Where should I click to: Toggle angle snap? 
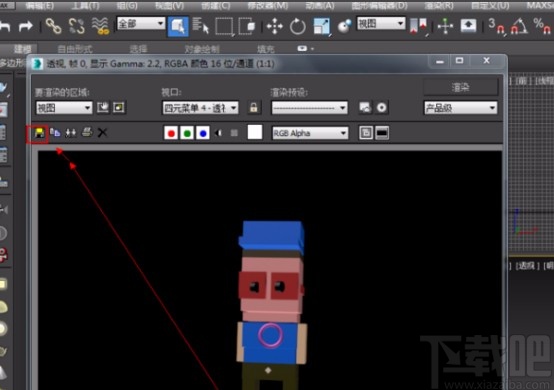point(519,26)
